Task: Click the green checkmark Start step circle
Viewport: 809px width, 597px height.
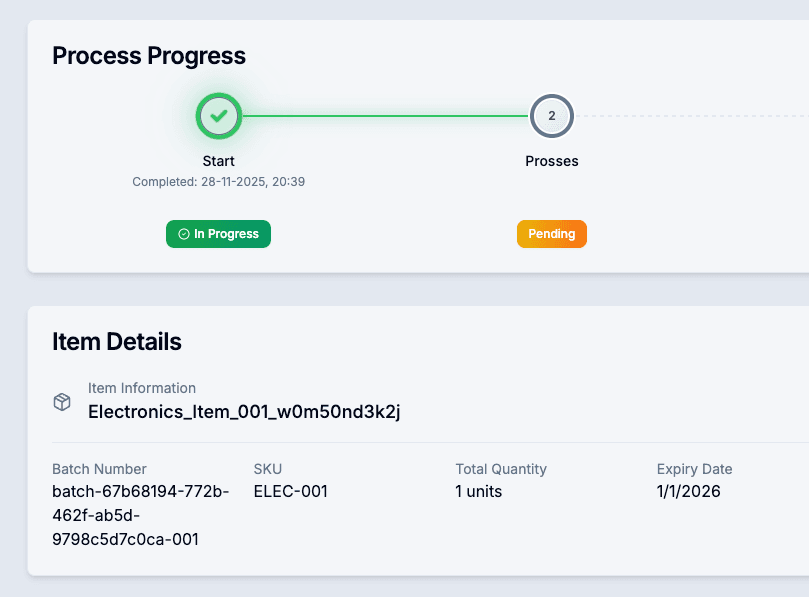Action: [x=219, y=116]
